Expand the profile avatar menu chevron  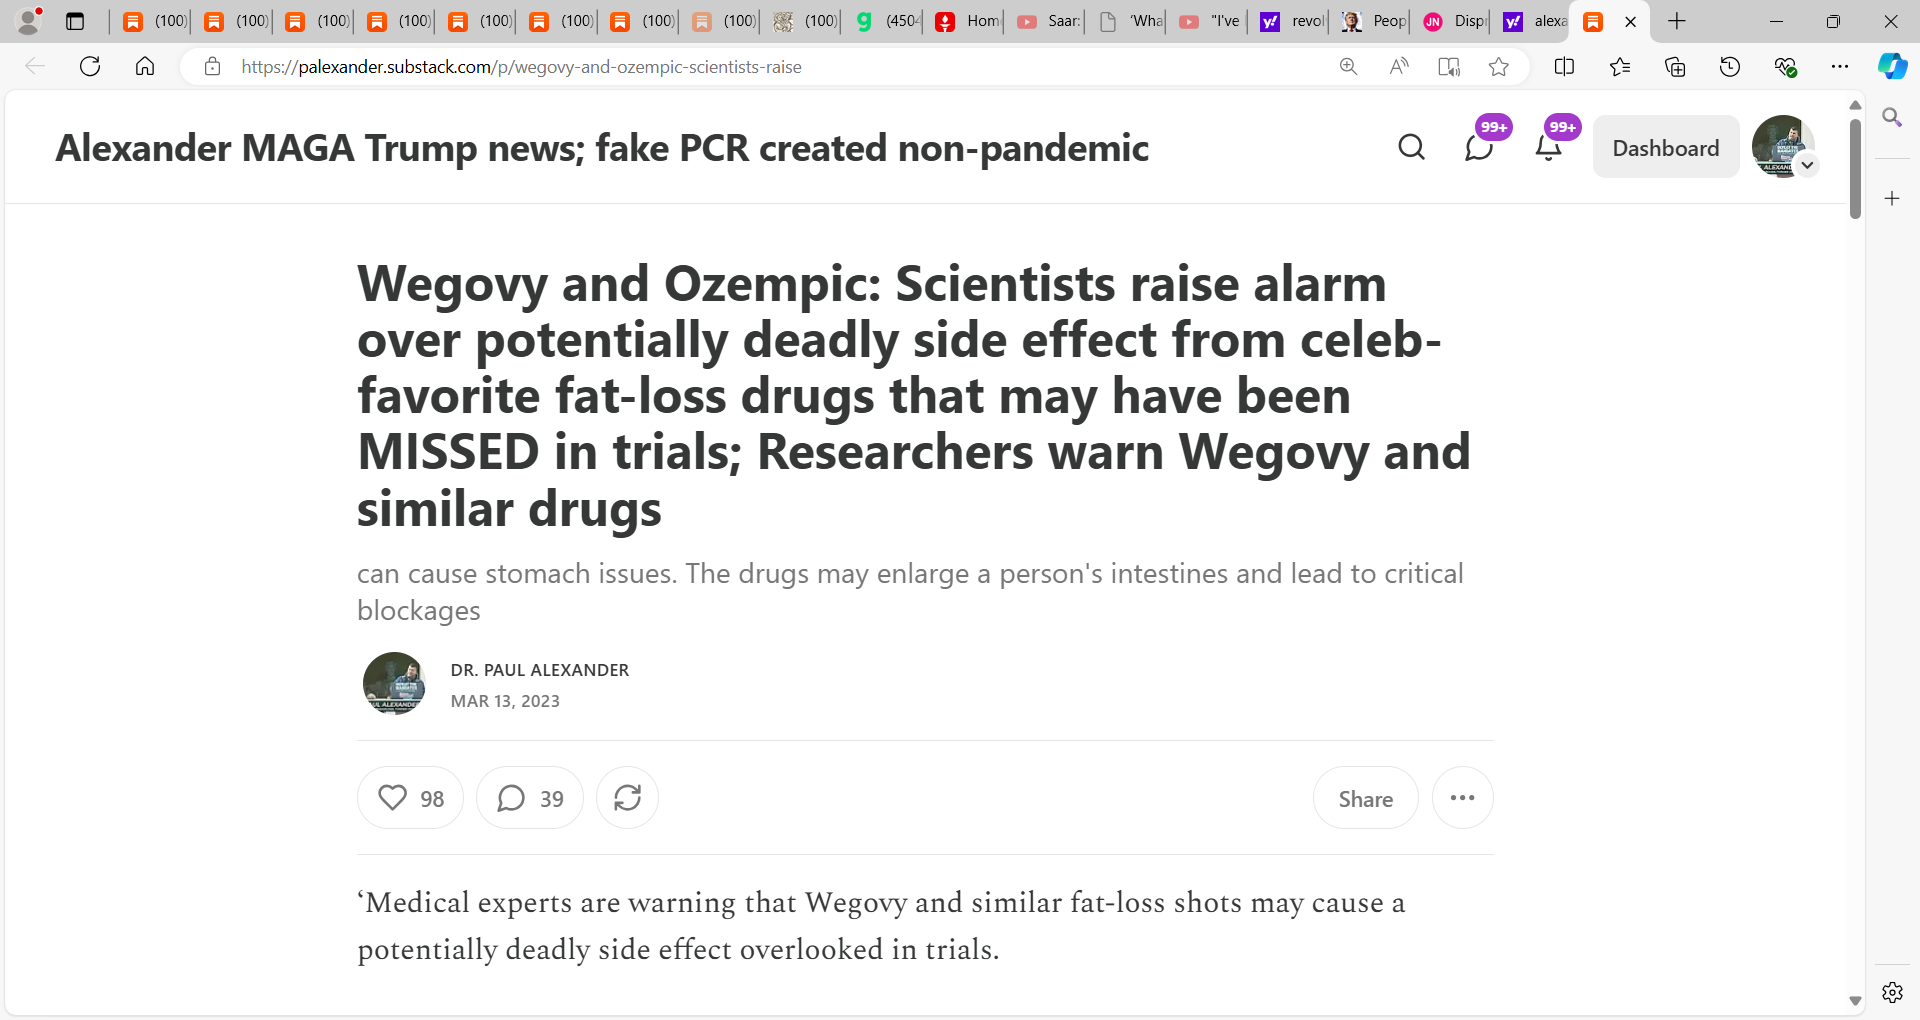(x=1807, y=165)
